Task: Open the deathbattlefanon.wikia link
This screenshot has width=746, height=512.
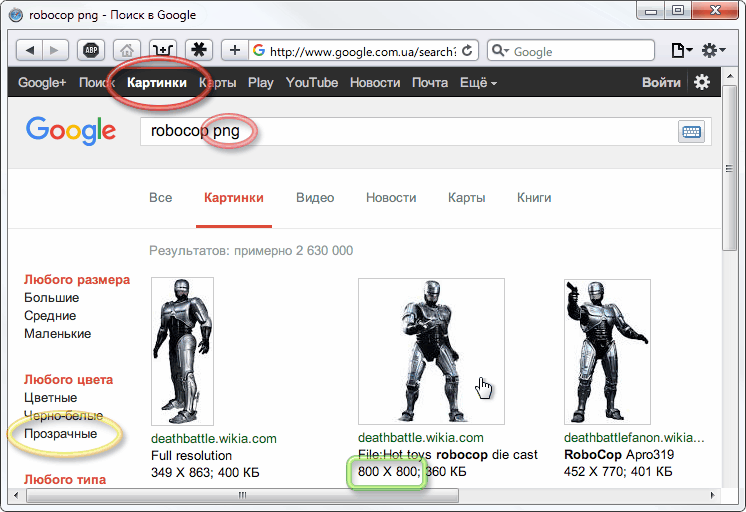Action: tap(634, 437)
